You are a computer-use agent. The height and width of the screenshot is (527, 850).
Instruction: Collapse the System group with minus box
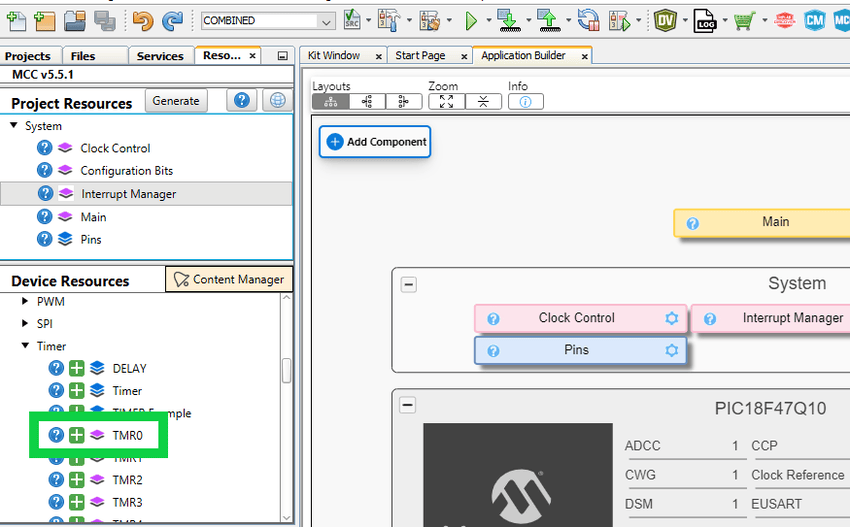408,284
